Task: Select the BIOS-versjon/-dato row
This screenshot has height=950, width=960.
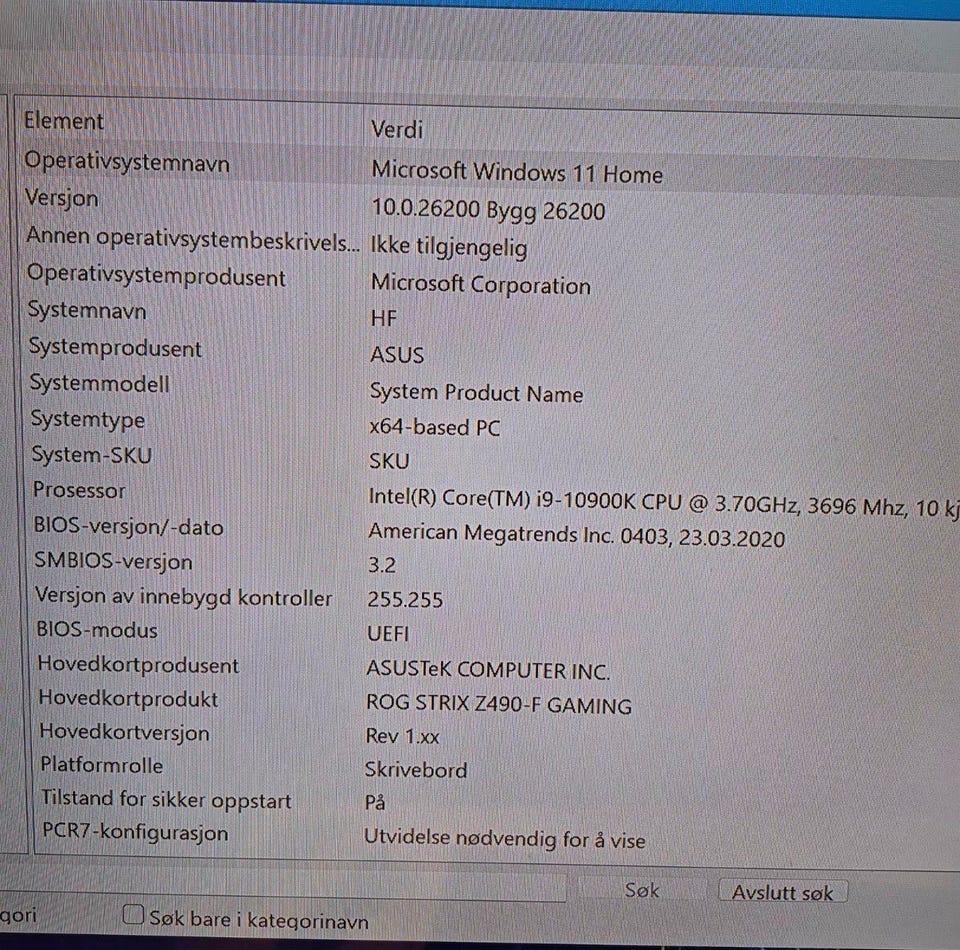Action: click(490, 532)
